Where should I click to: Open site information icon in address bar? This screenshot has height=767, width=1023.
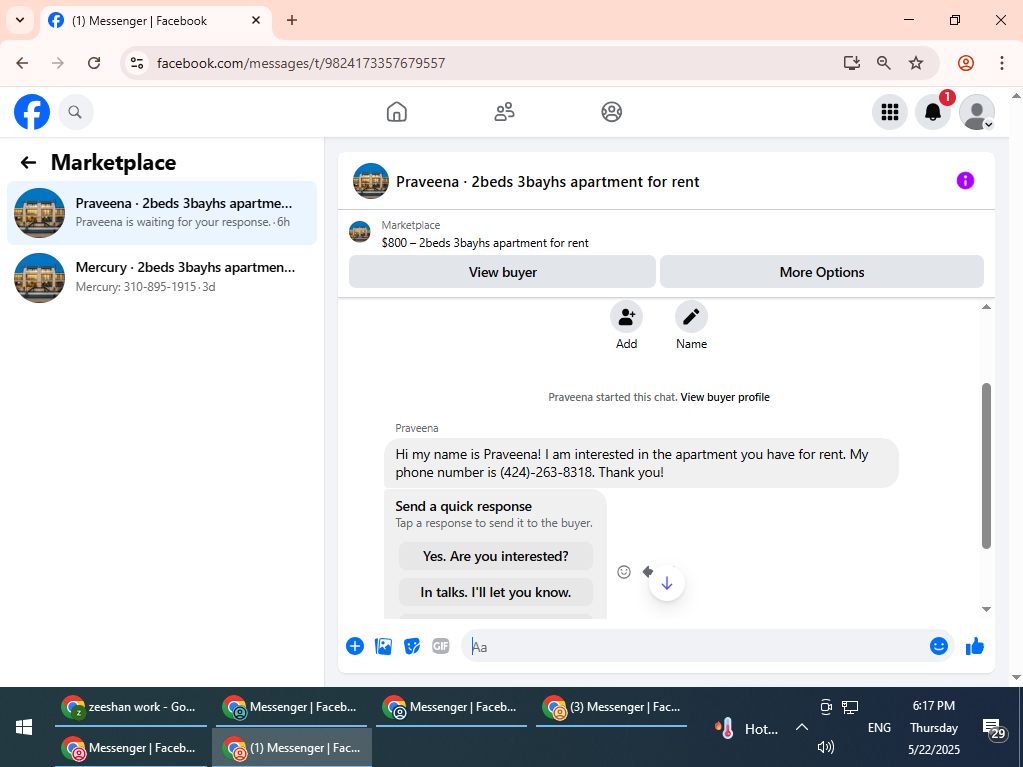click(x=137, y=63)
